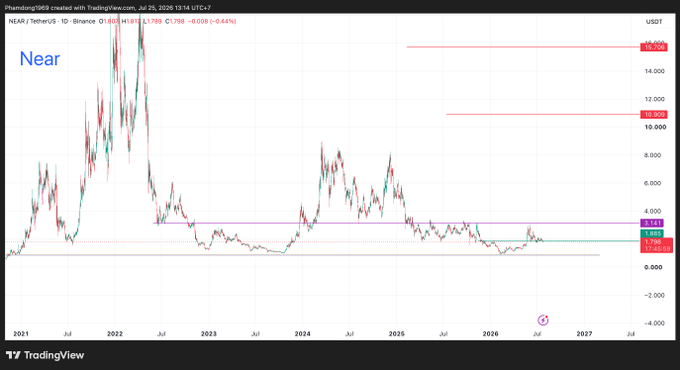This screenshot has width=680, height=370.
Task: Click the −2.000 price axis label
Action: coord(654,295)
